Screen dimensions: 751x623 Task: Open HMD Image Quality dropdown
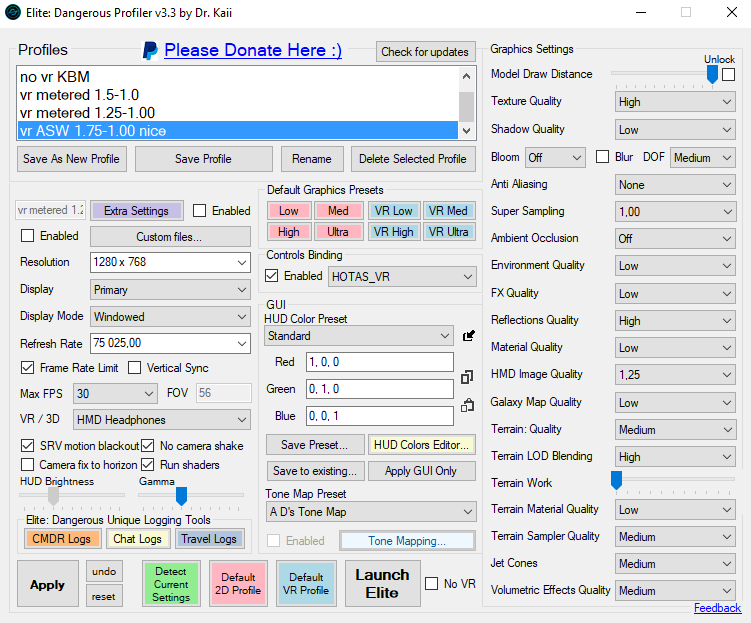pyautogui.click(x=675, y=374)
